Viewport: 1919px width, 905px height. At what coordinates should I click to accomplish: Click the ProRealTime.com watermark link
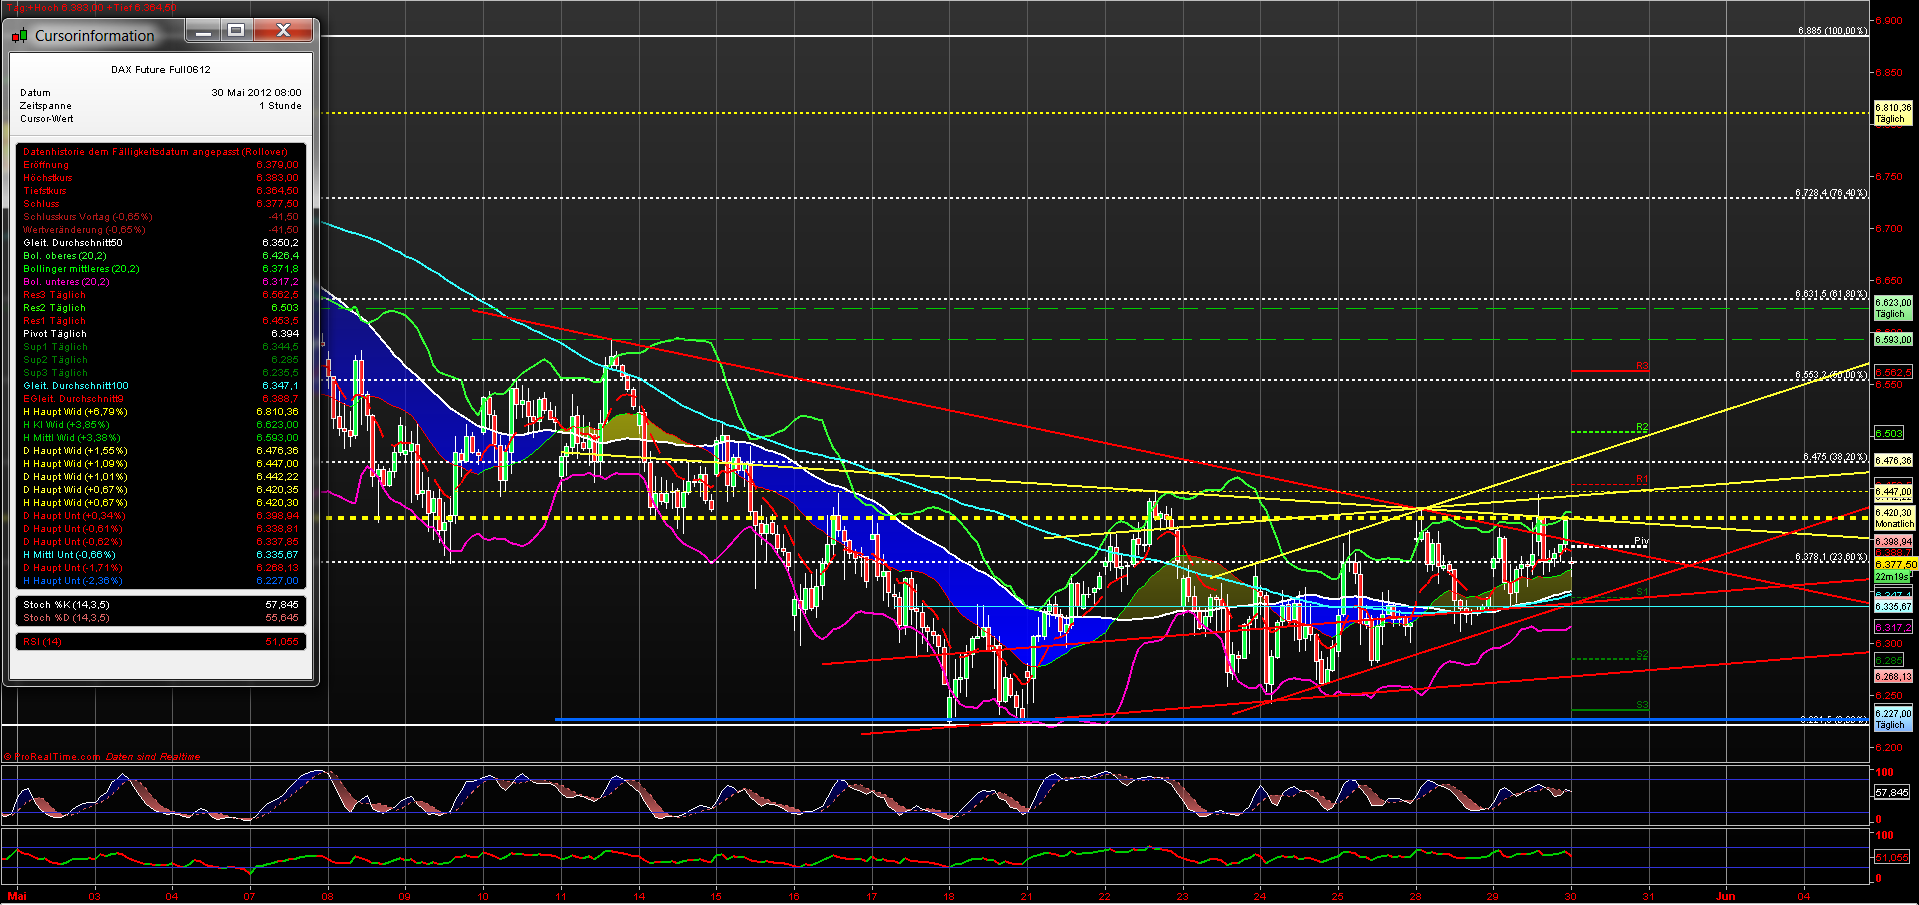pos(58,757)
